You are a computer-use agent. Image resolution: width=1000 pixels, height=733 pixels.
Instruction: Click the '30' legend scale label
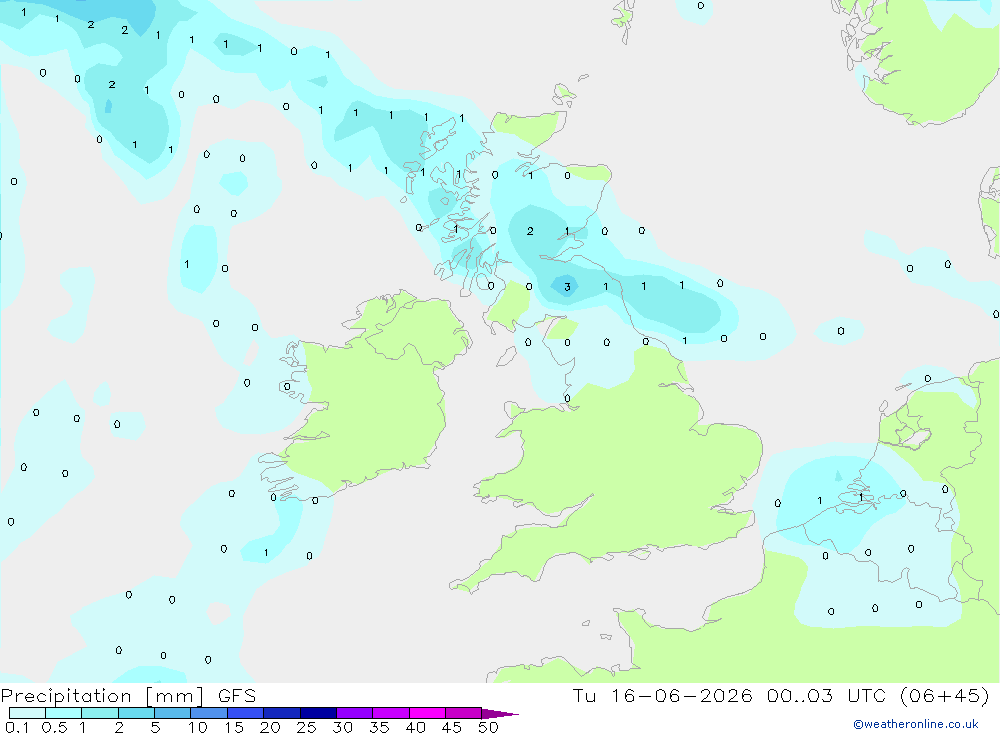click(x=342, y=727)
